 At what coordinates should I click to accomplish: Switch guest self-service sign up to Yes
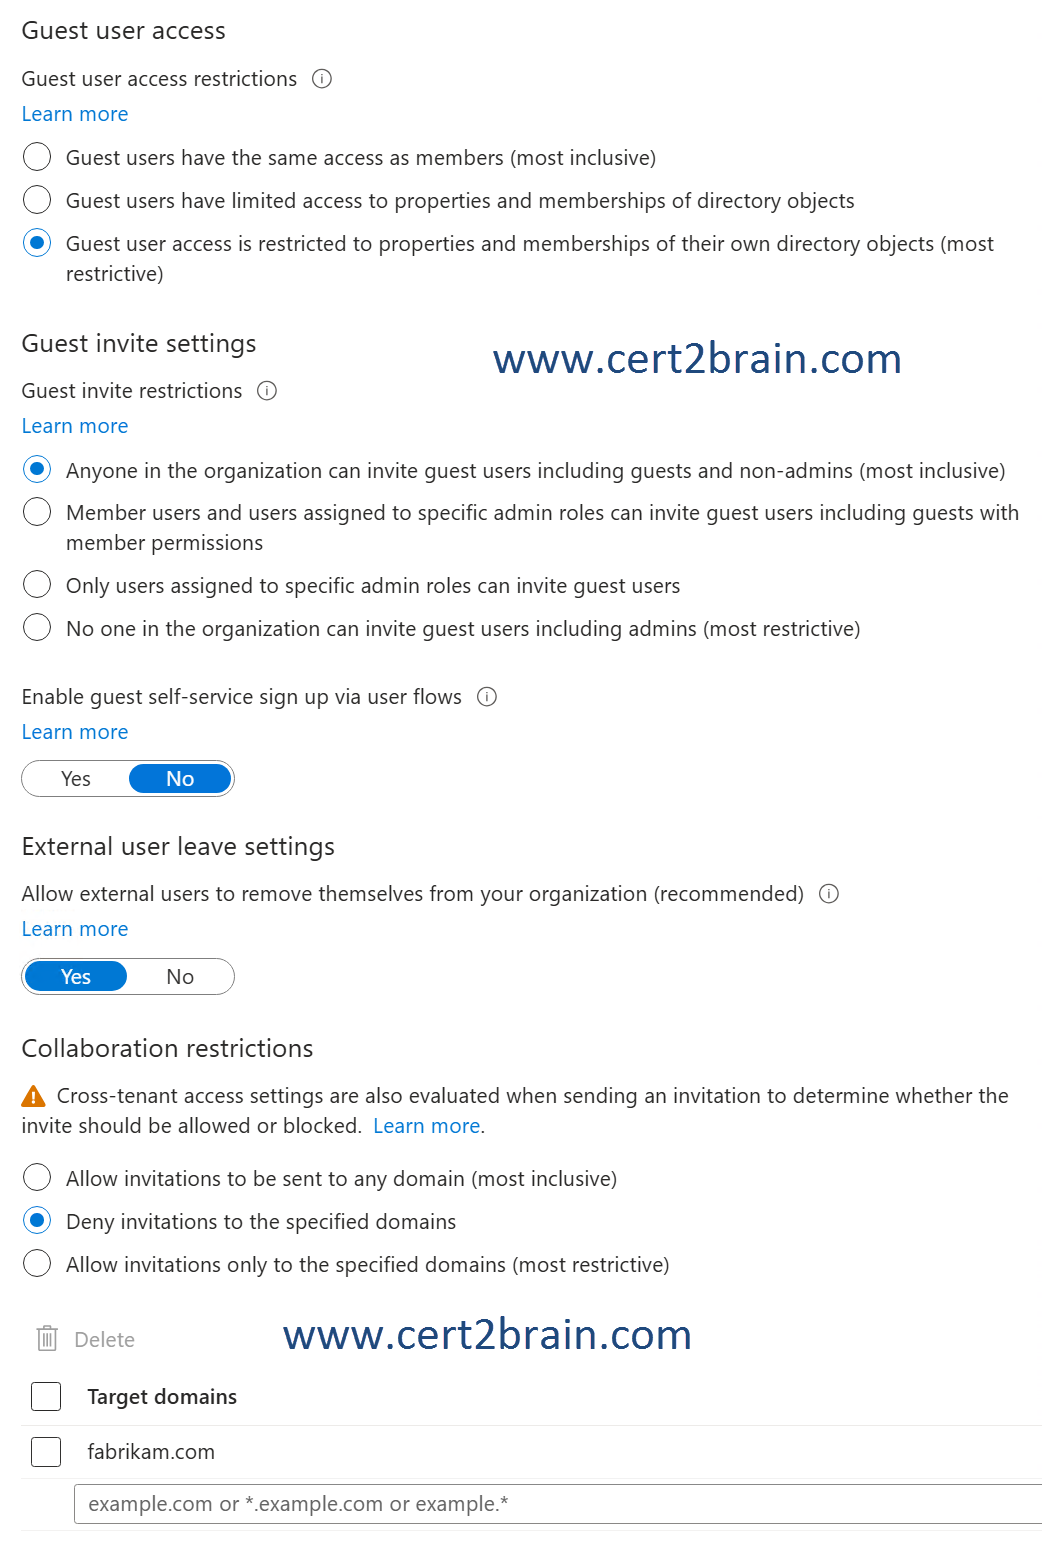76,779
